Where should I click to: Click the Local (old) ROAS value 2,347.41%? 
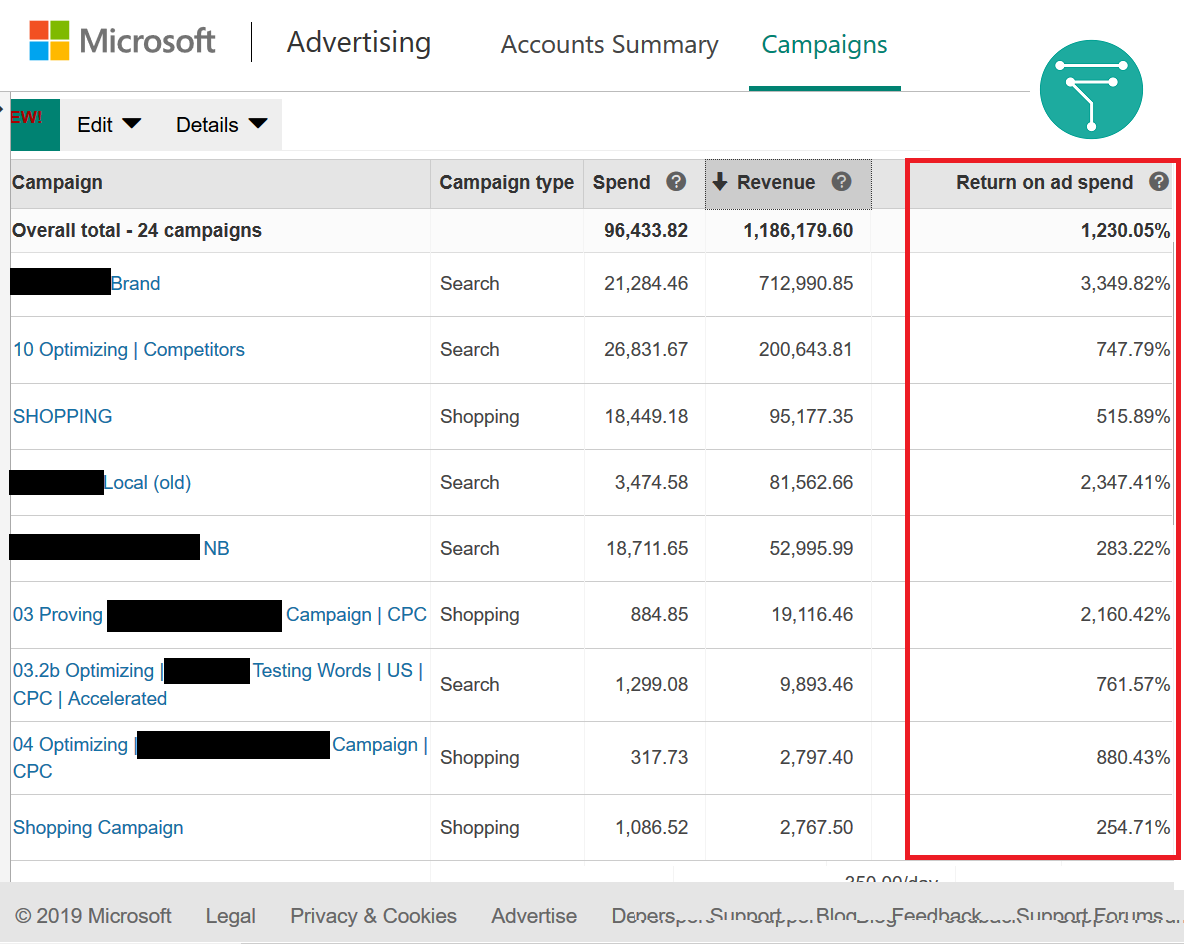point(1125,483)
